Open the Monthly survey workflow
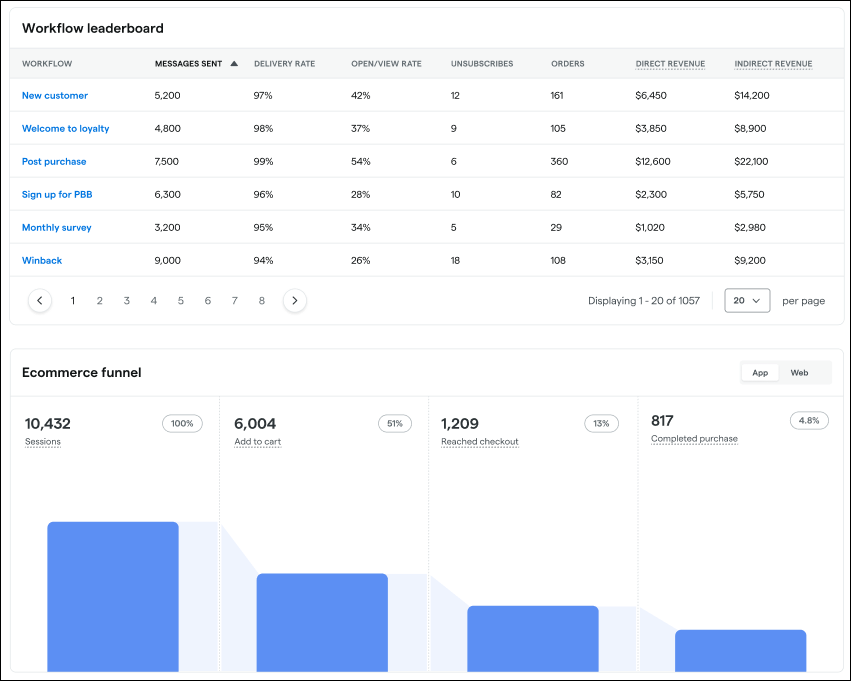This screenshot has width=851, height=681. 57,228
